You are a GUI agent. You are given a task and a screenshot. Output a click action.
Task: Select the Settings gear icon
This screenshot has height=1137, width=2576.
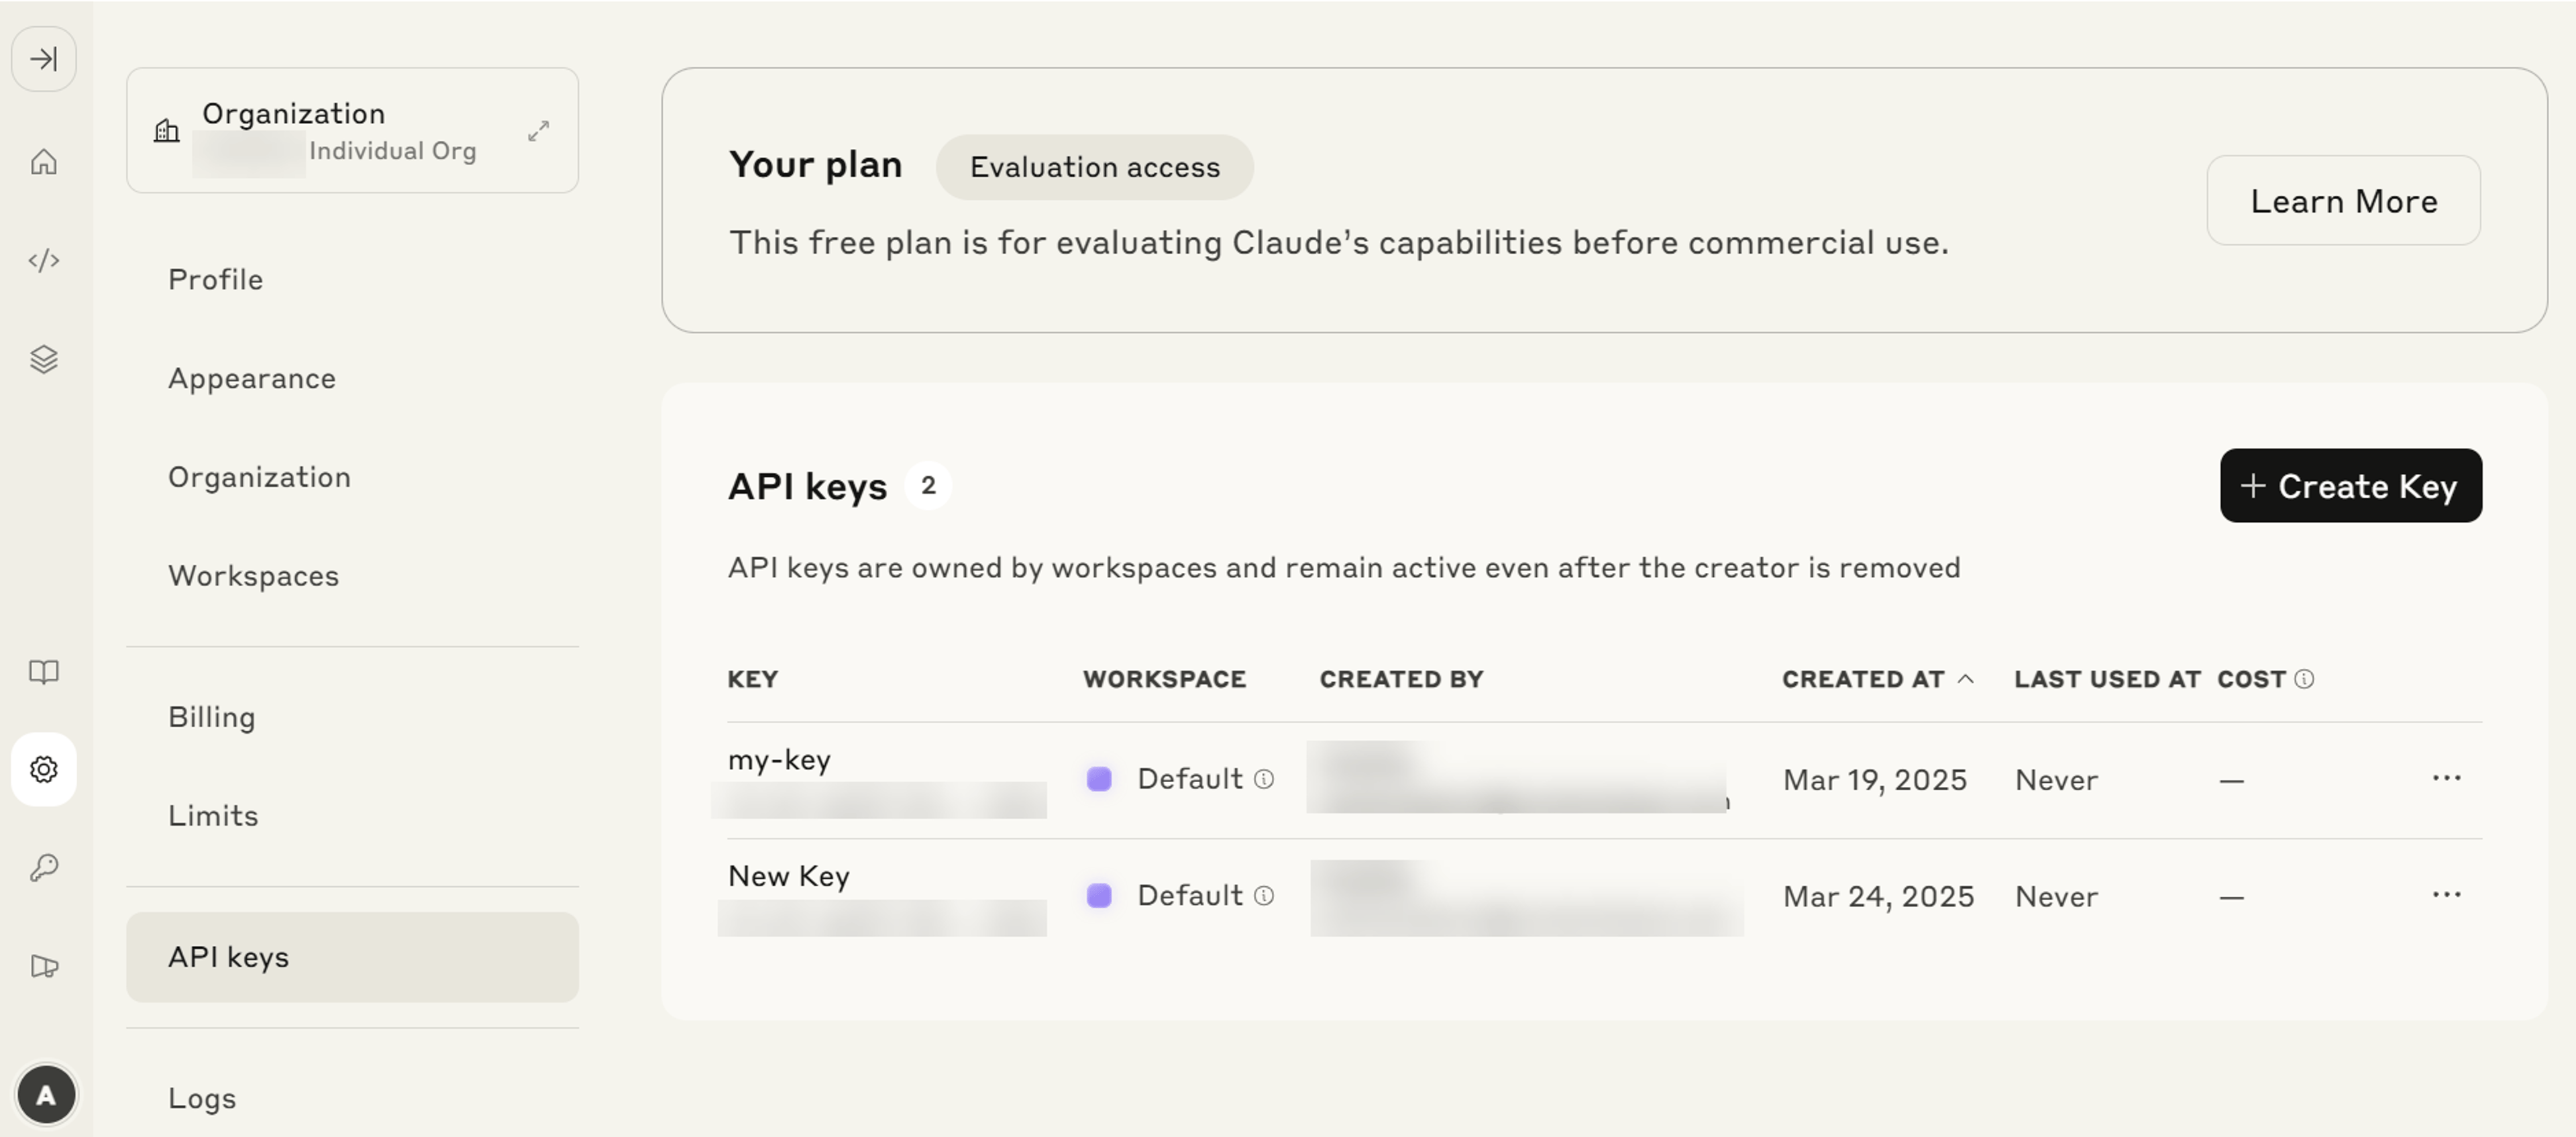click(44, 769)
